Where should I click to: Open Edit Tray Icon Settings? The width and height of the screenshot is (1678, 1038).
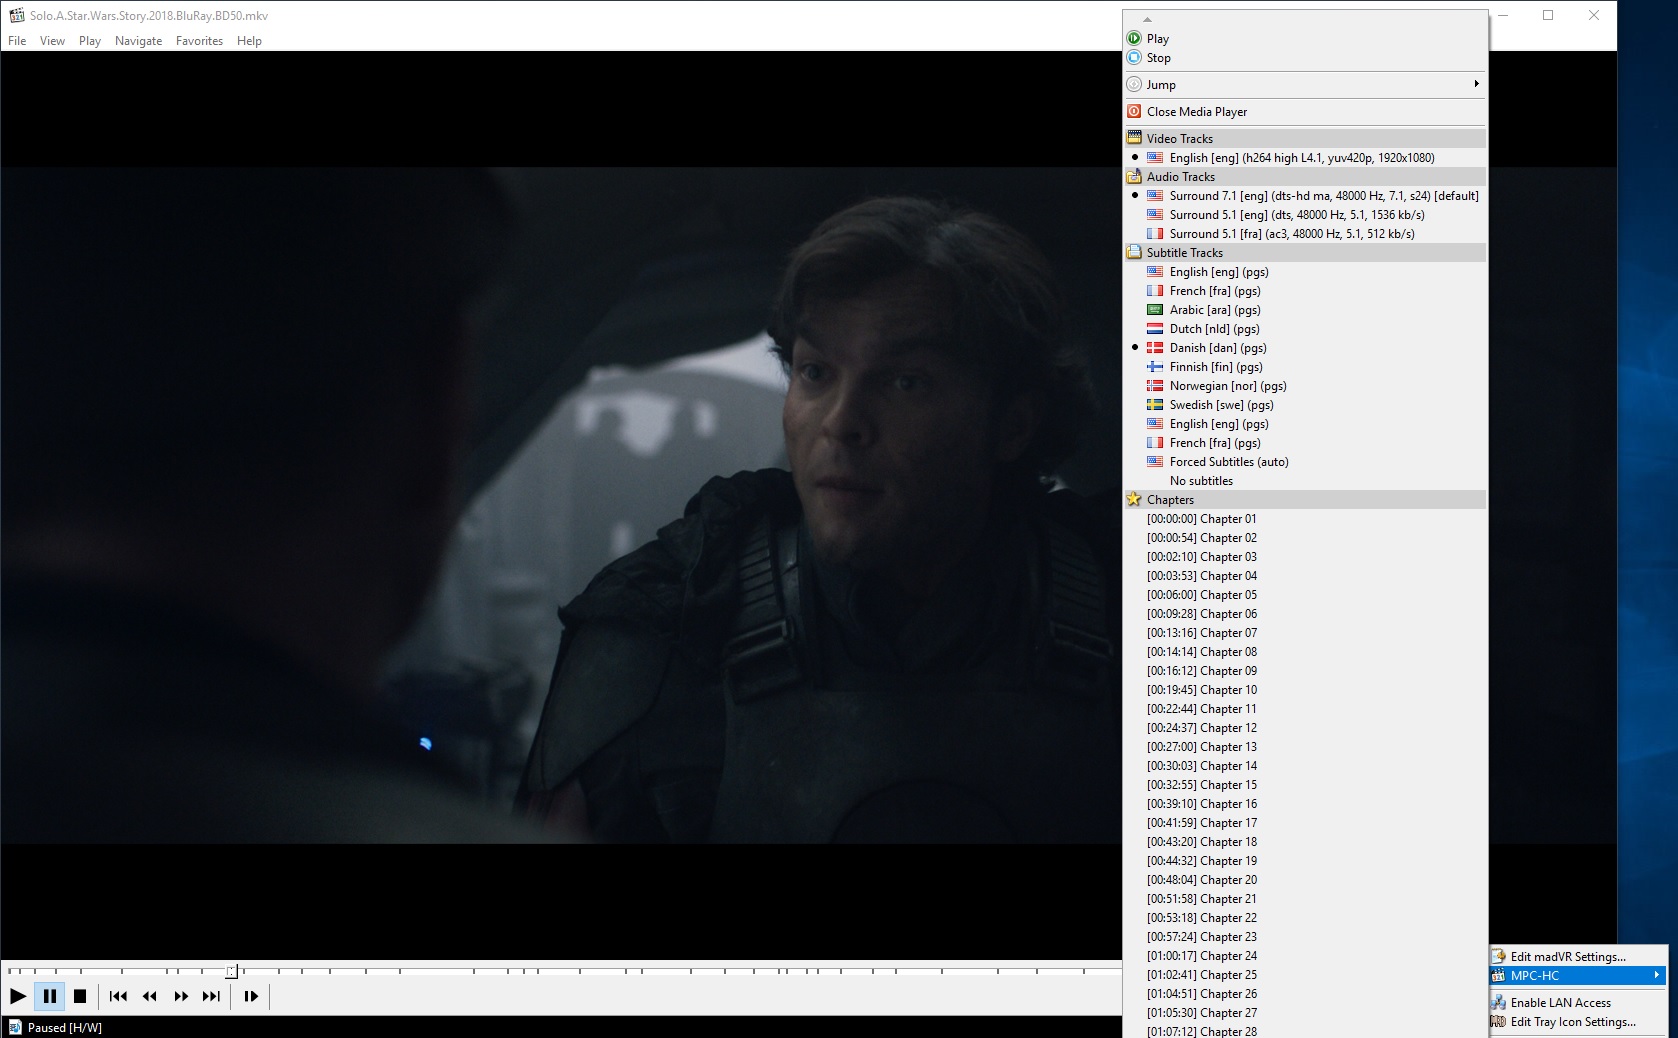1578,1022
